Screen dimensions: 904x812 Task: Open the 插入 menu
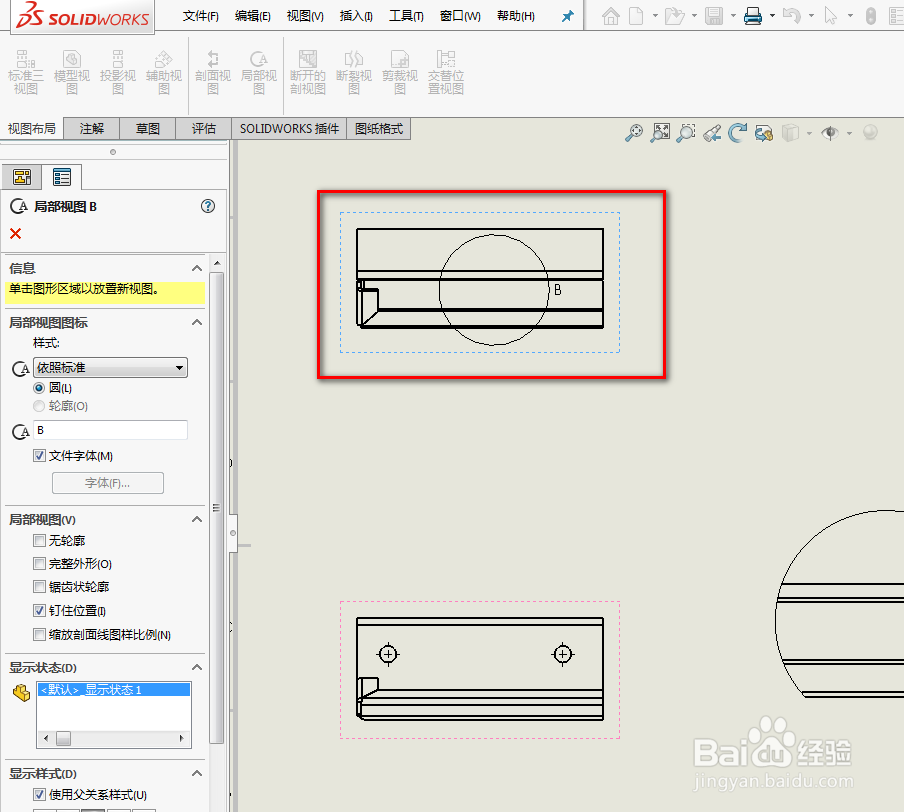click(x=356, y=16)
